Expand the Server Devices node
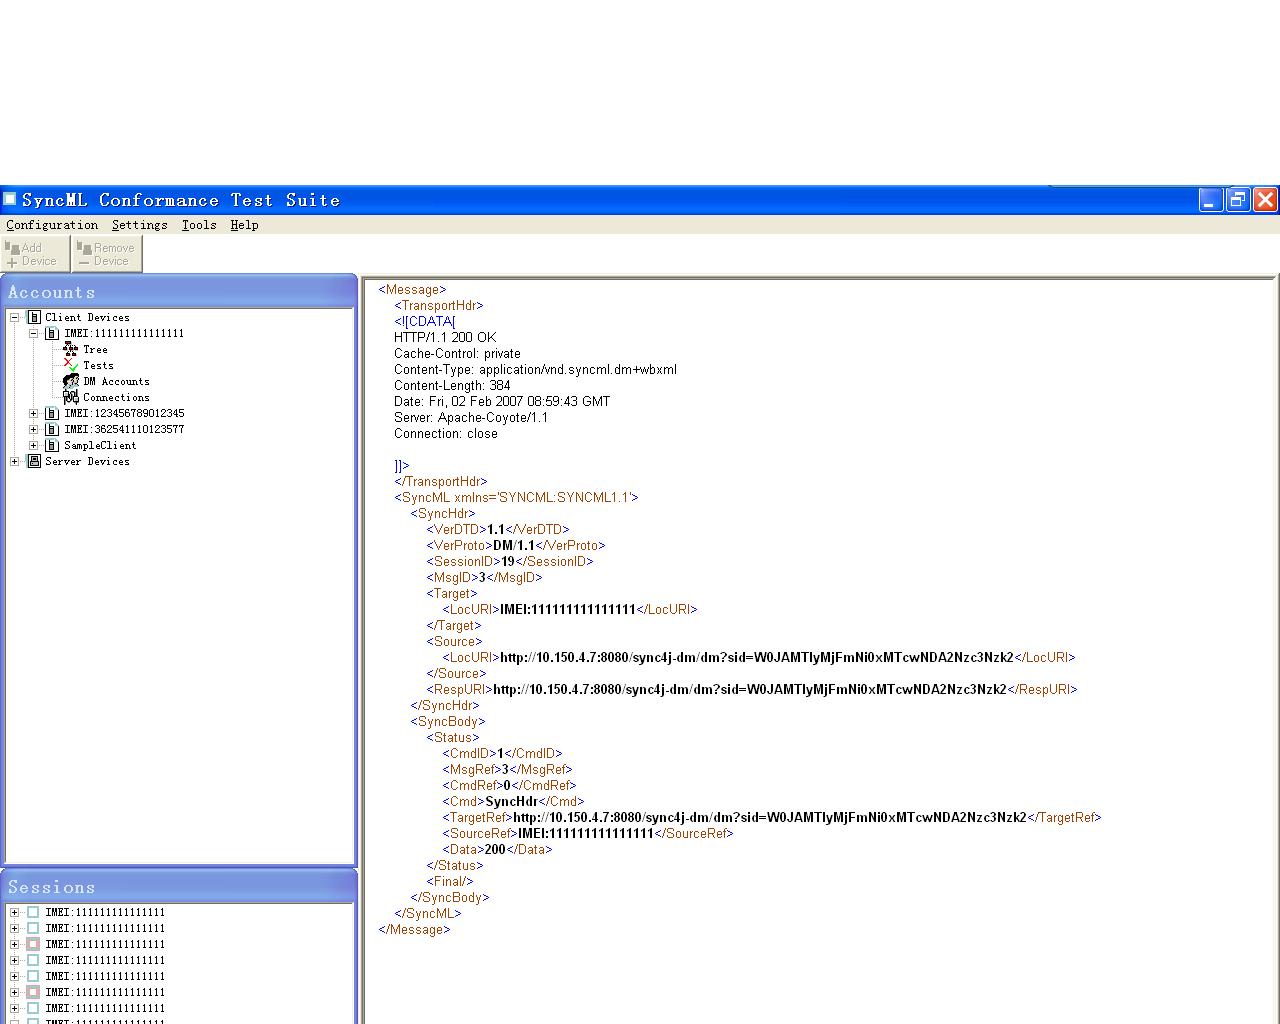Image resolution: width=1280 pixels, height=1024 pixels. (x=14, y=461)
